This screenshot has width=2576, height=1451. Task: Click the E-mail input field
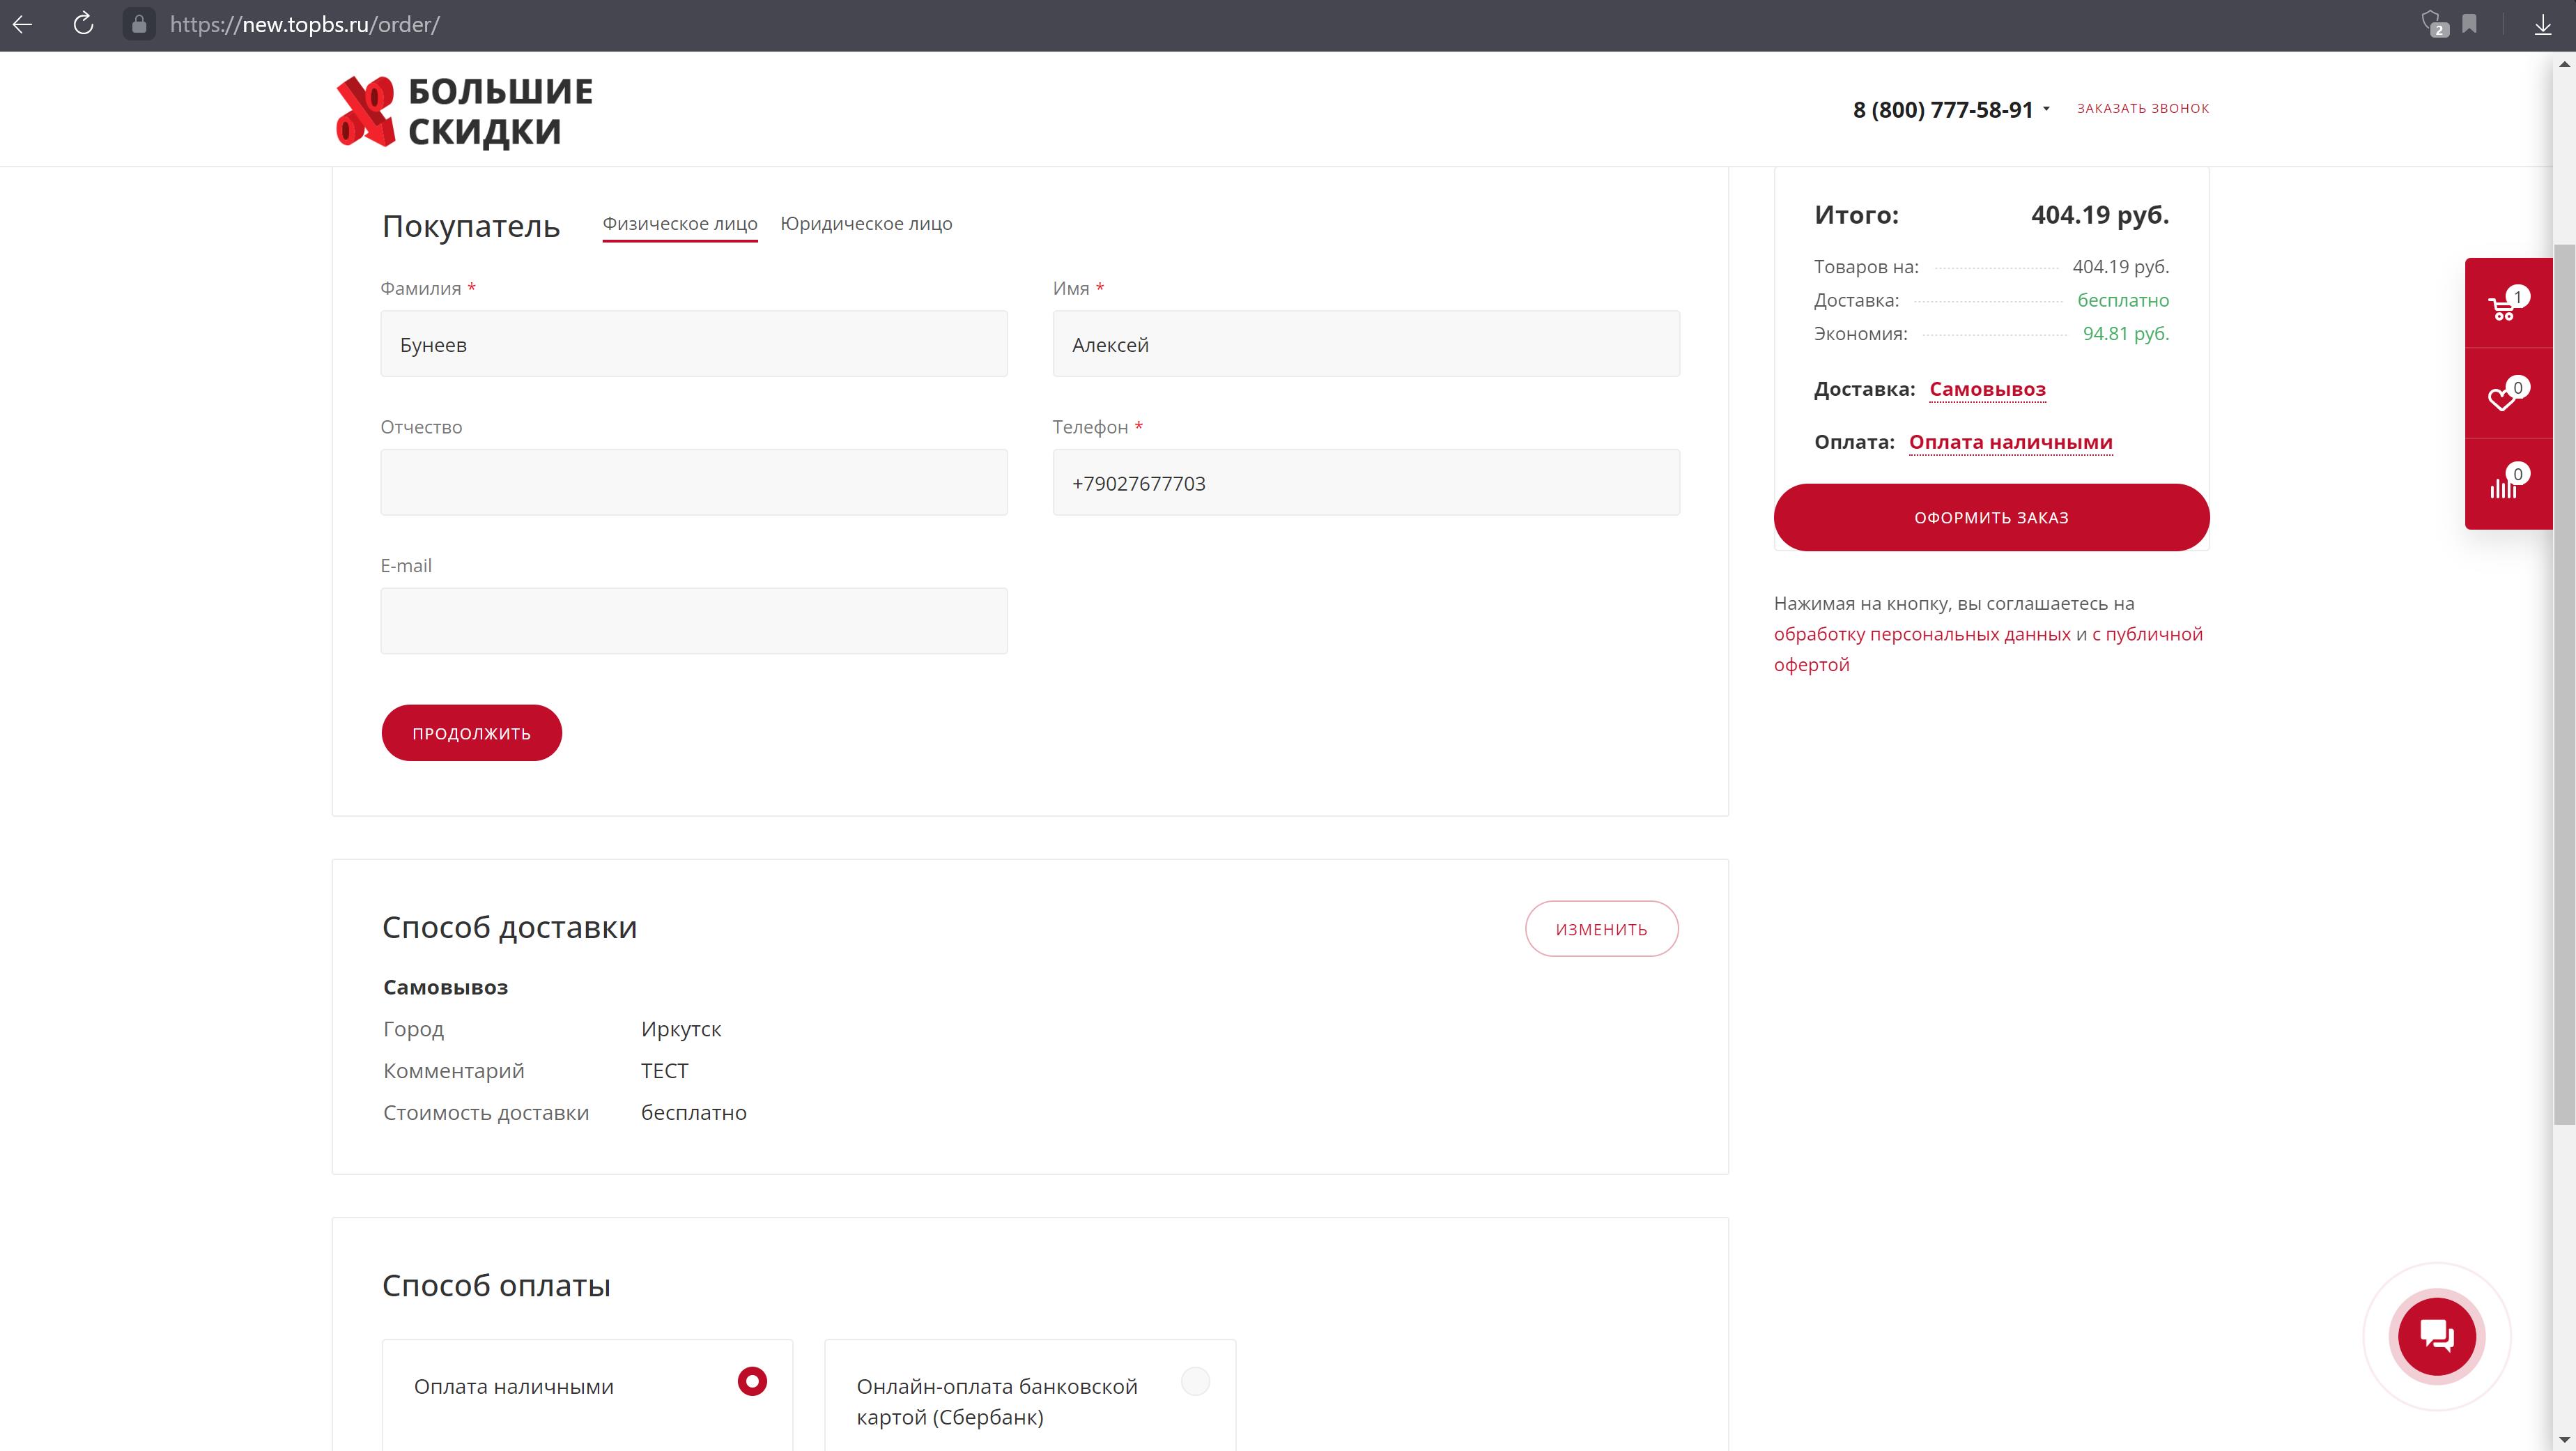(693, 621)
